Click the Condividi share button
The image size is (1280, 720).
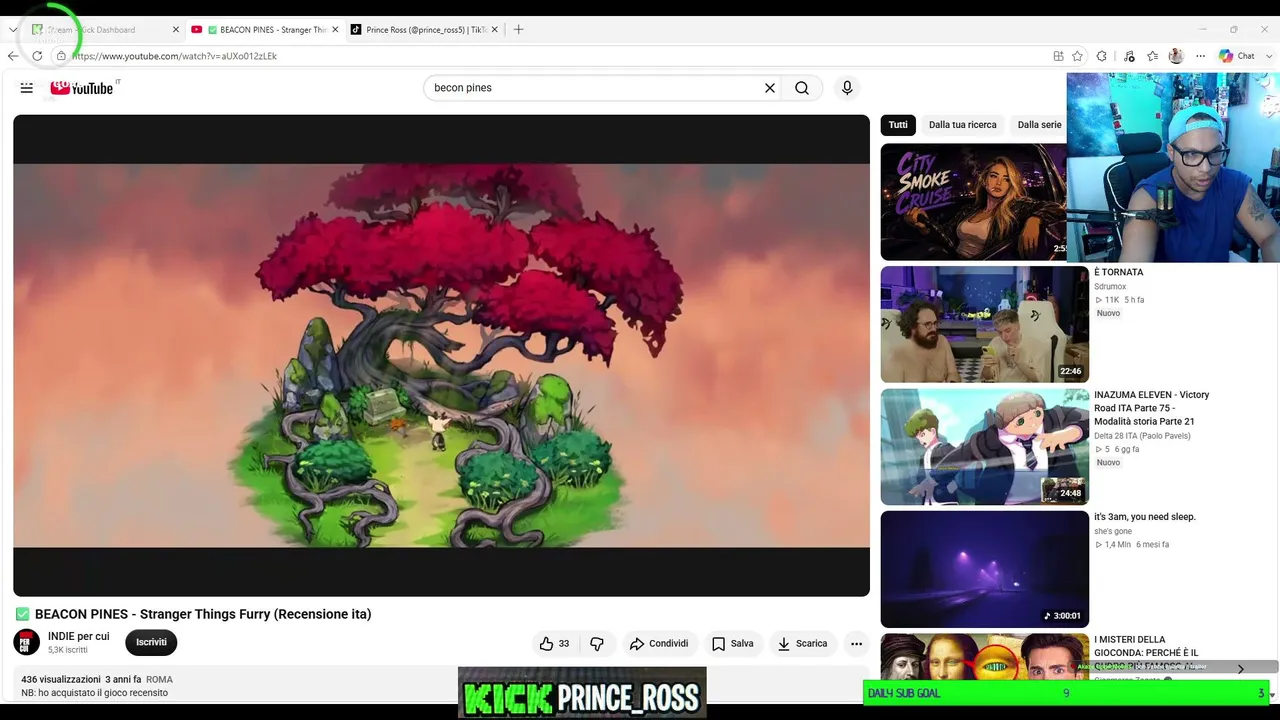658,644
